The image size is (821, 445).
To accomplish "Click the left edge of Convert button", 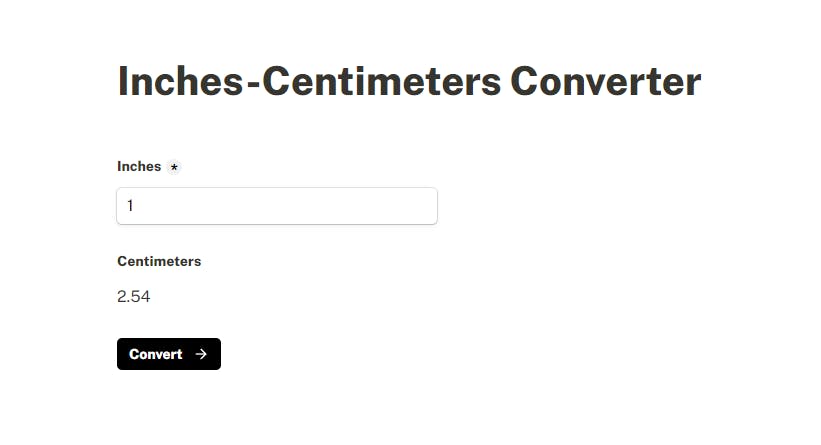I will tap(121, 354).
